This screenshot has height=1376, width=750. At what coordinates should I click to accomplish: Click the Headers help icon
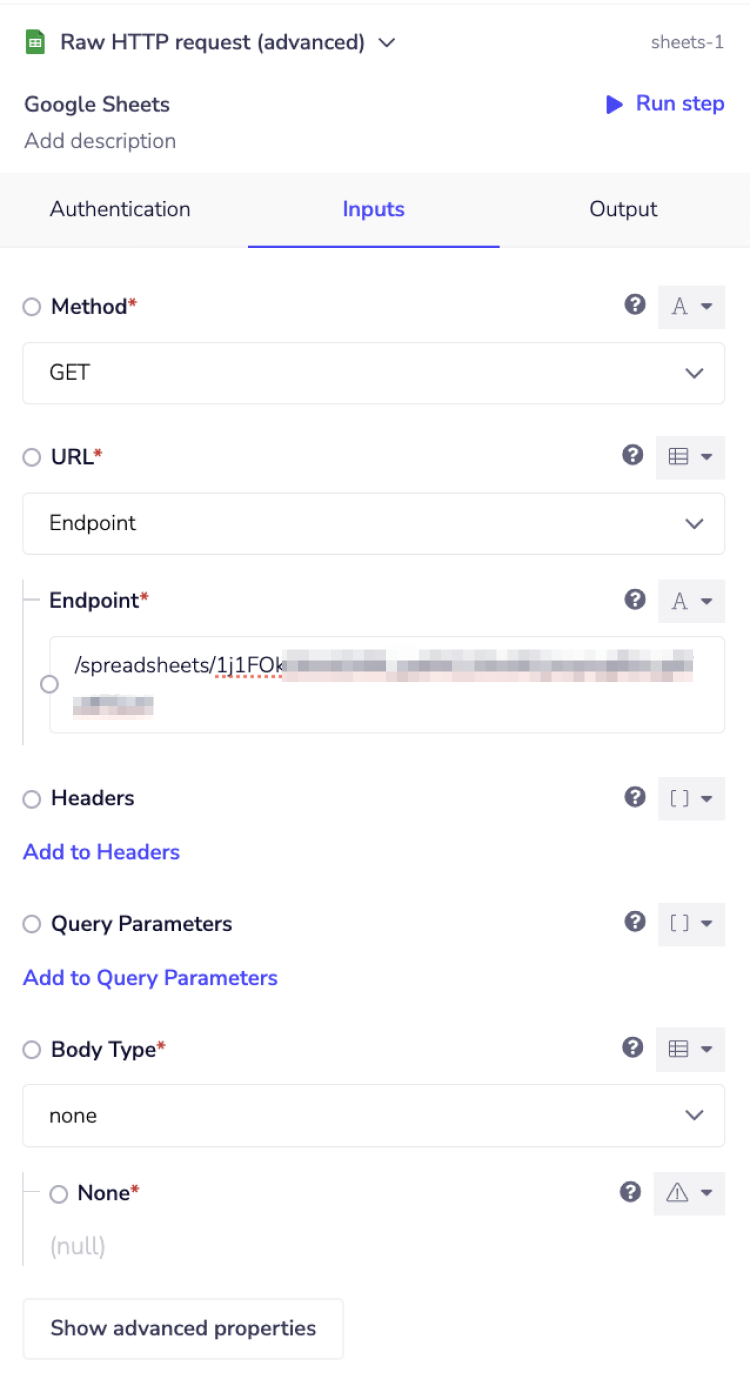[635, 797]
